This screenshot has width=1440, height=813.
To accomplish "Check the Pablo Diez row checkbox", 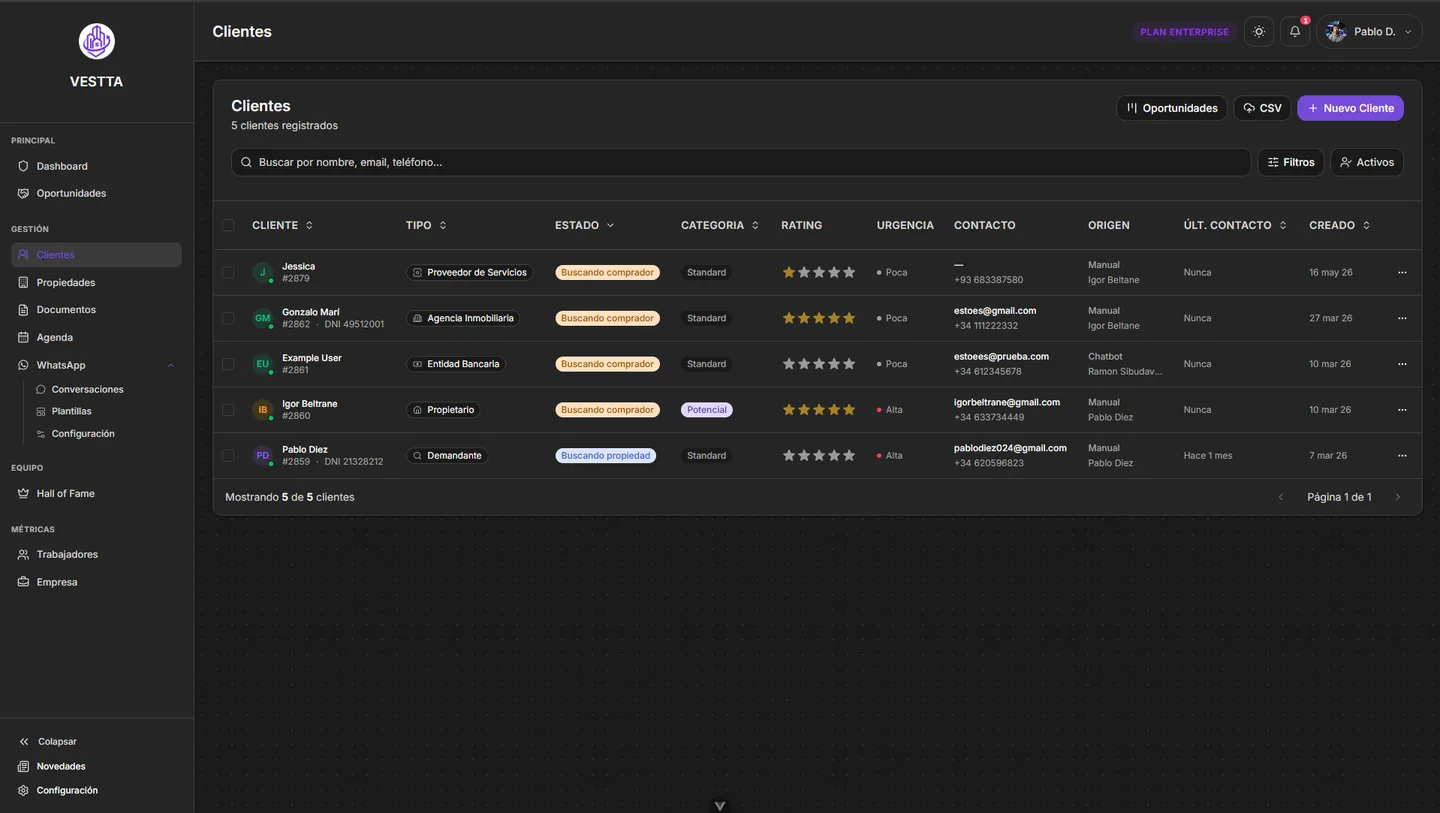I will coord(228,455).
